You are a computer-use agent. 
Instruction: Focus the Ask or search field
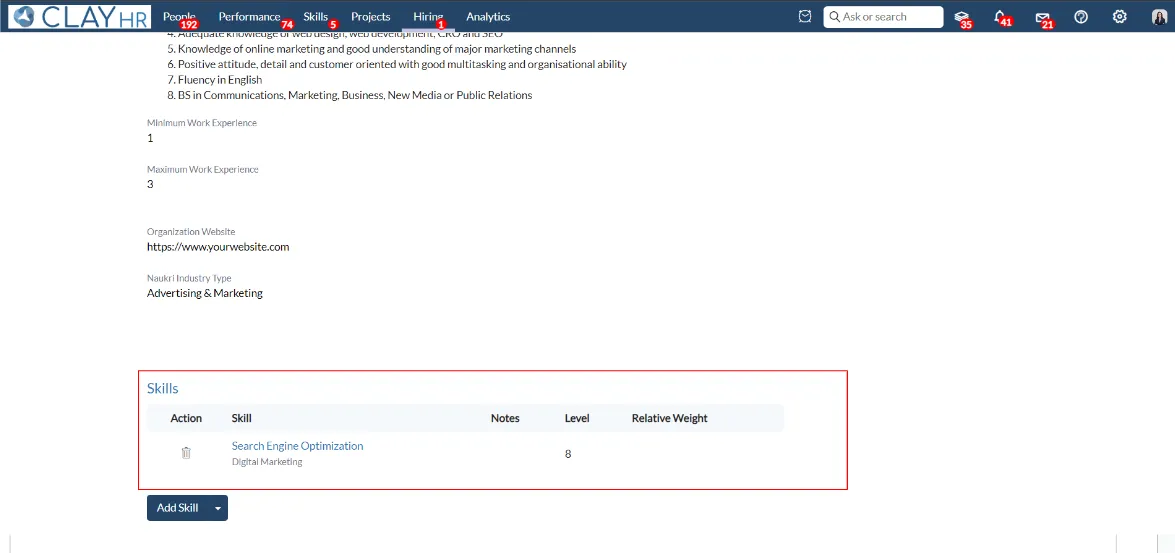point(883,16)
